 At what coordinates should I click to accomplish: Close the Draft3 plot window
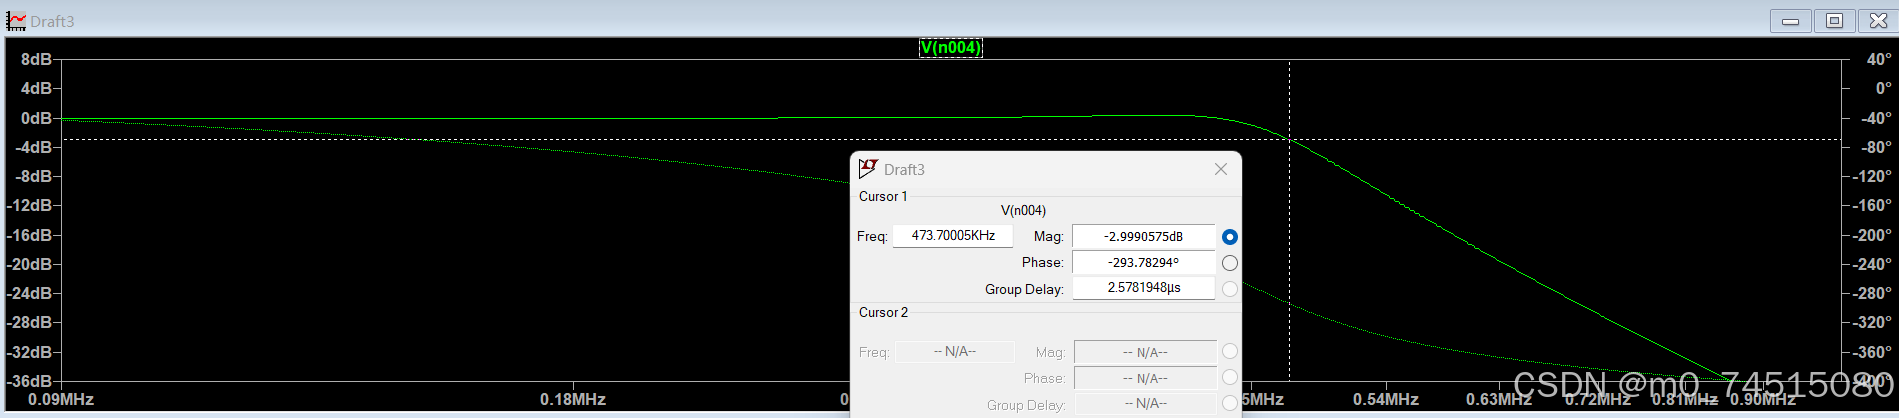click(1879, 21)
